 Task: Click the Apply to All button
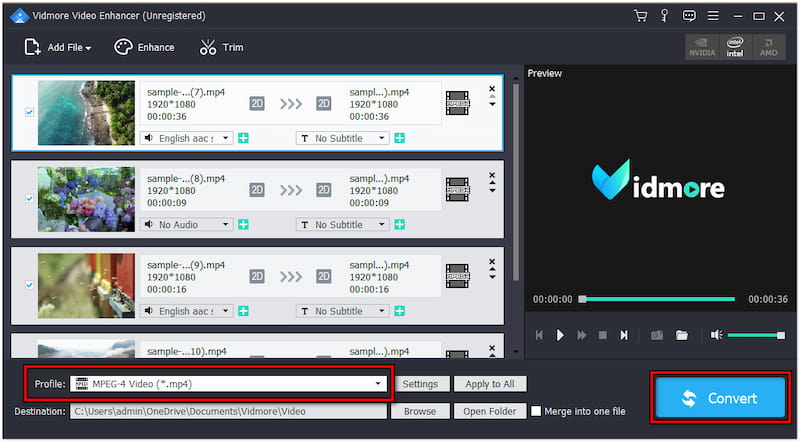tap(490, 384)
